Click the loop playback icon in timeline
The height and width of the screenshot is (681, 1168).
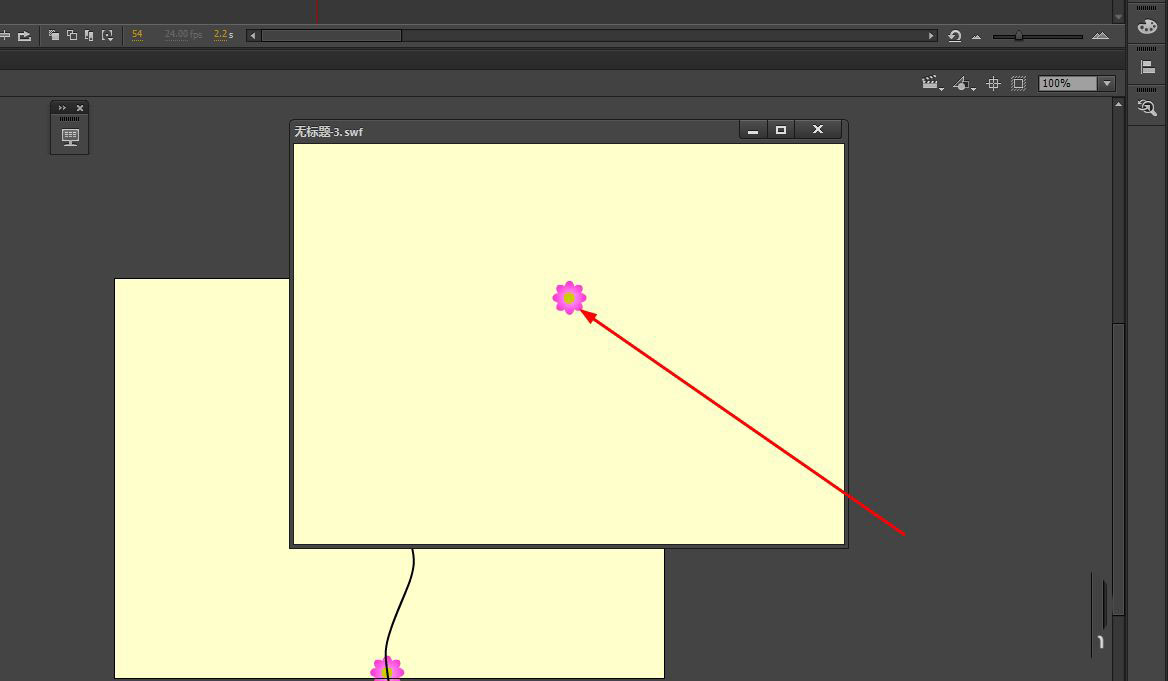click(x=25, y=35)
